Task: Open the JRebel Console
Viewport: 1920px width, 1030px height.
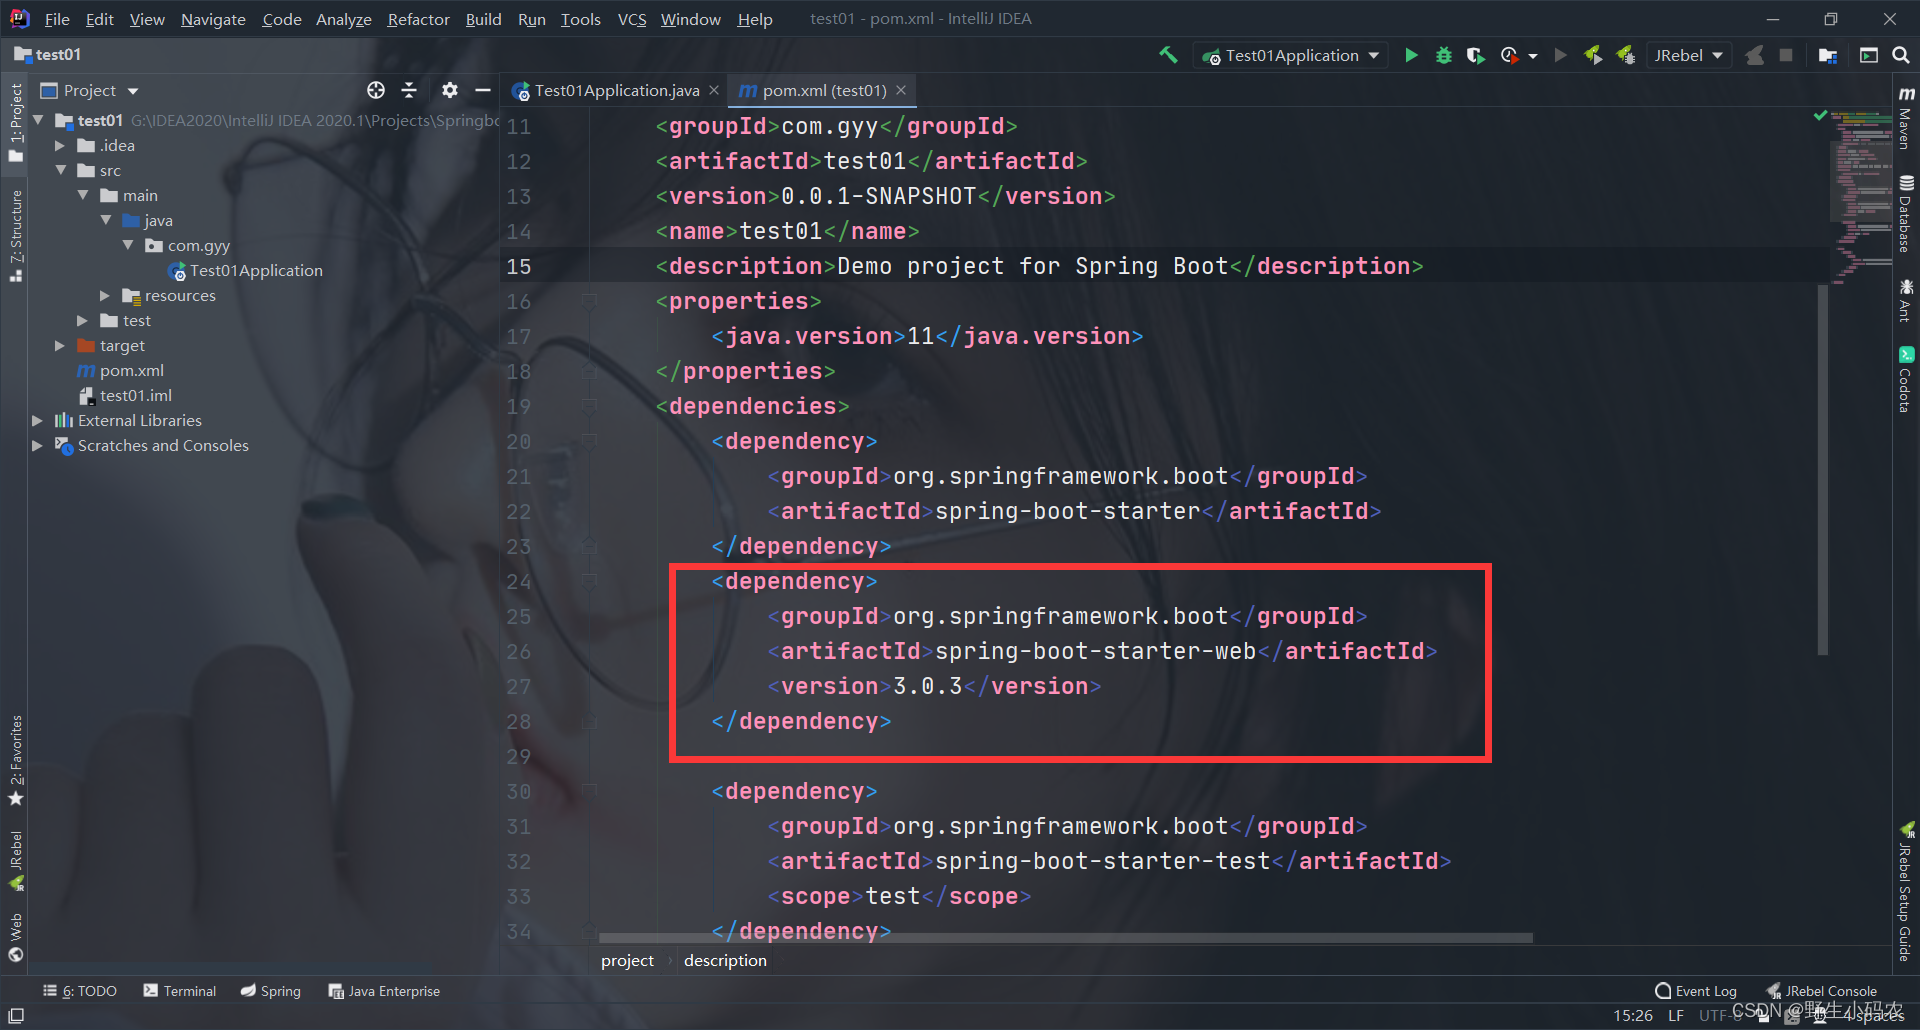Action: pyautogui.click(x=1822, y=991)
